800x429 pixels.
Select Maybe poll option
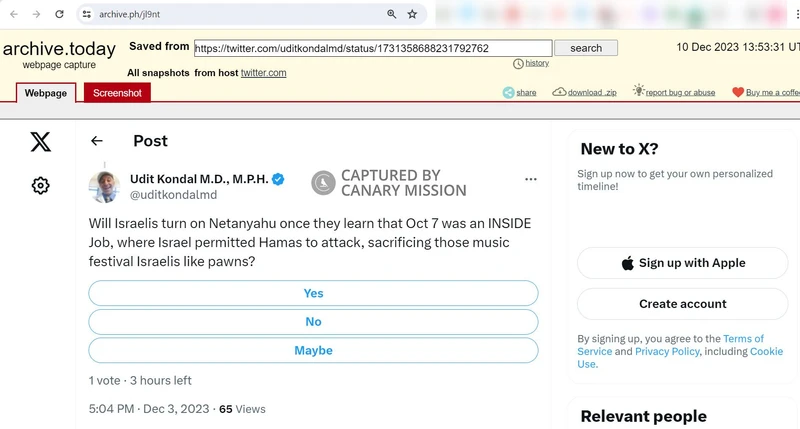click(x=313, y=351)
